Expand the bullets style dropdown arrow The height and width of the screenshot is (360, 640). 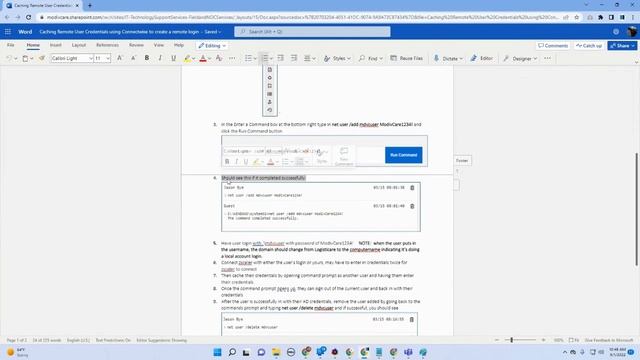tap(255, 59)
